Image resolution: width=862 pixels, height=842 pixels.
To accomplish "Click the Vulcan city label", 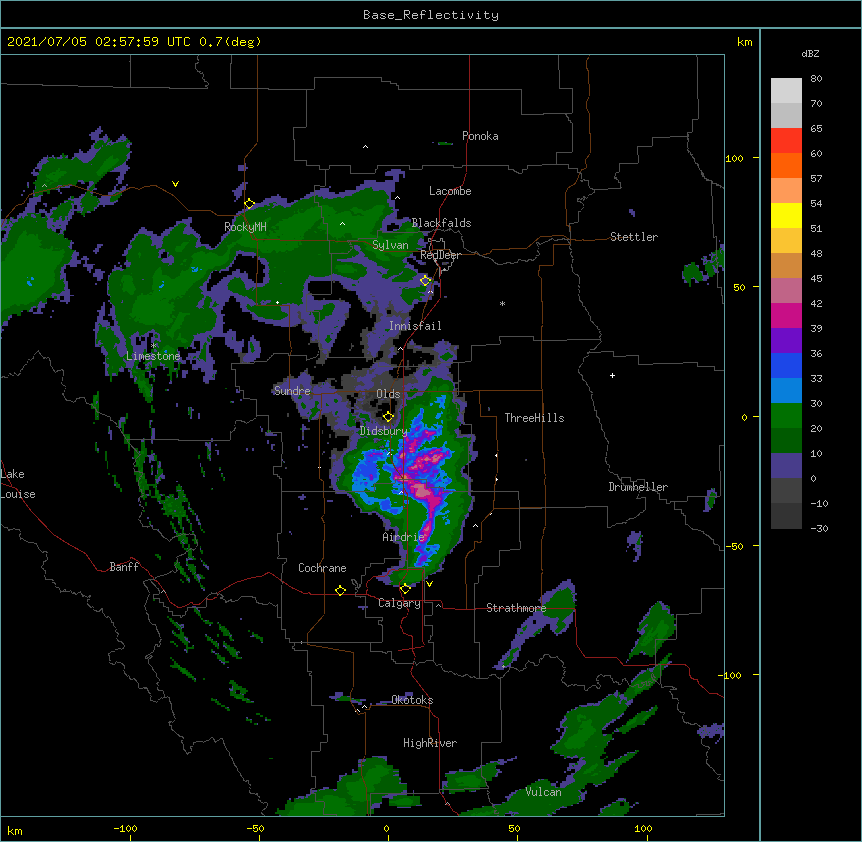I will pyautogui.click(x=543, y=792).
